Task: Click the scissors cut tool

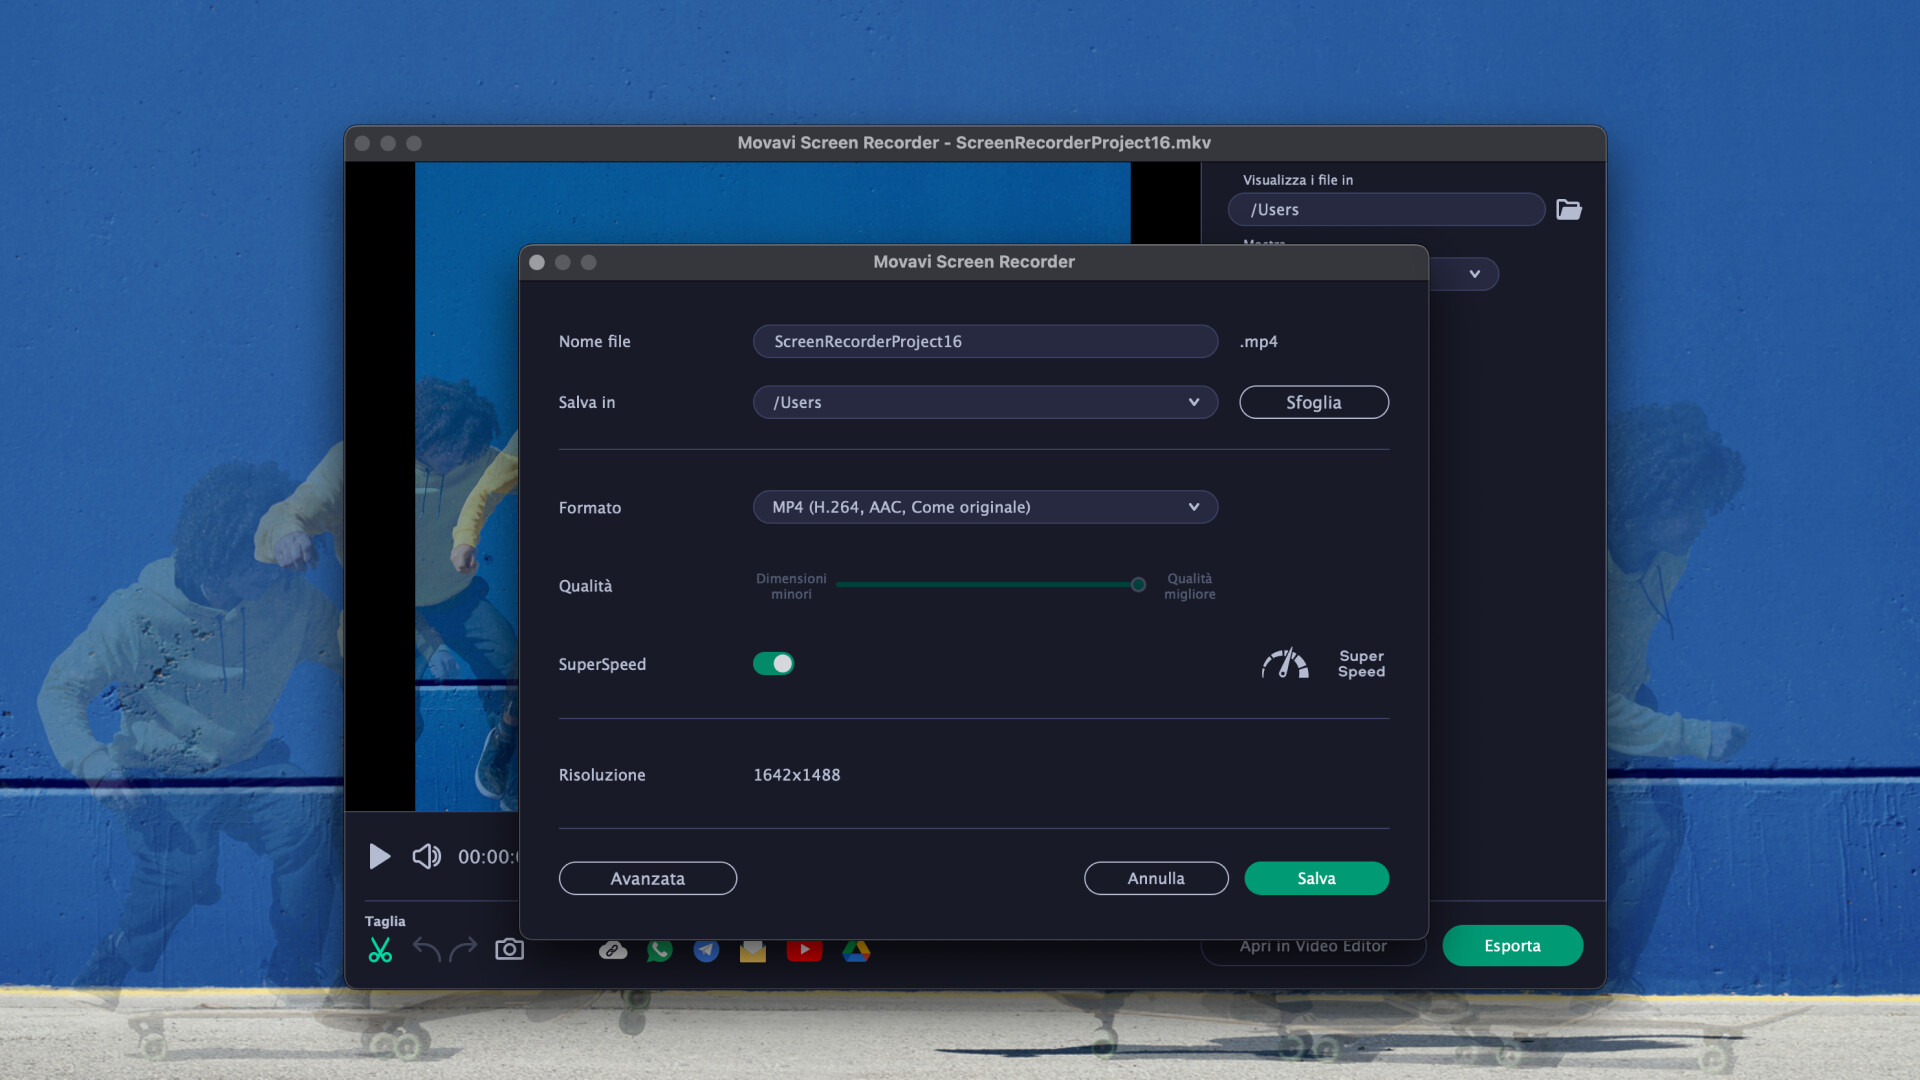Action: click(x=380, y=950)
